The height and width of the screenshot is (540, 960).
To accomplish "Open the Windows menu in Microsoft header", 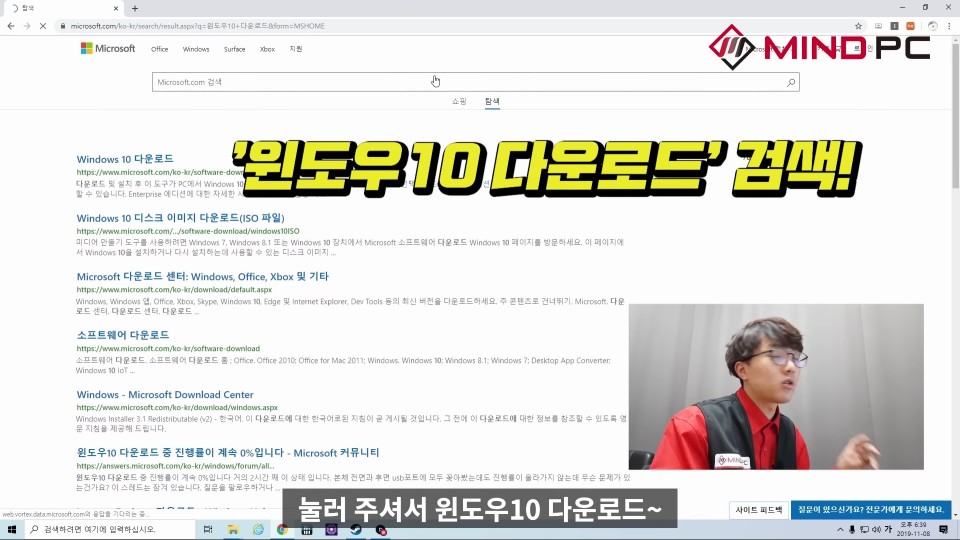I will [x=196, y=49].
